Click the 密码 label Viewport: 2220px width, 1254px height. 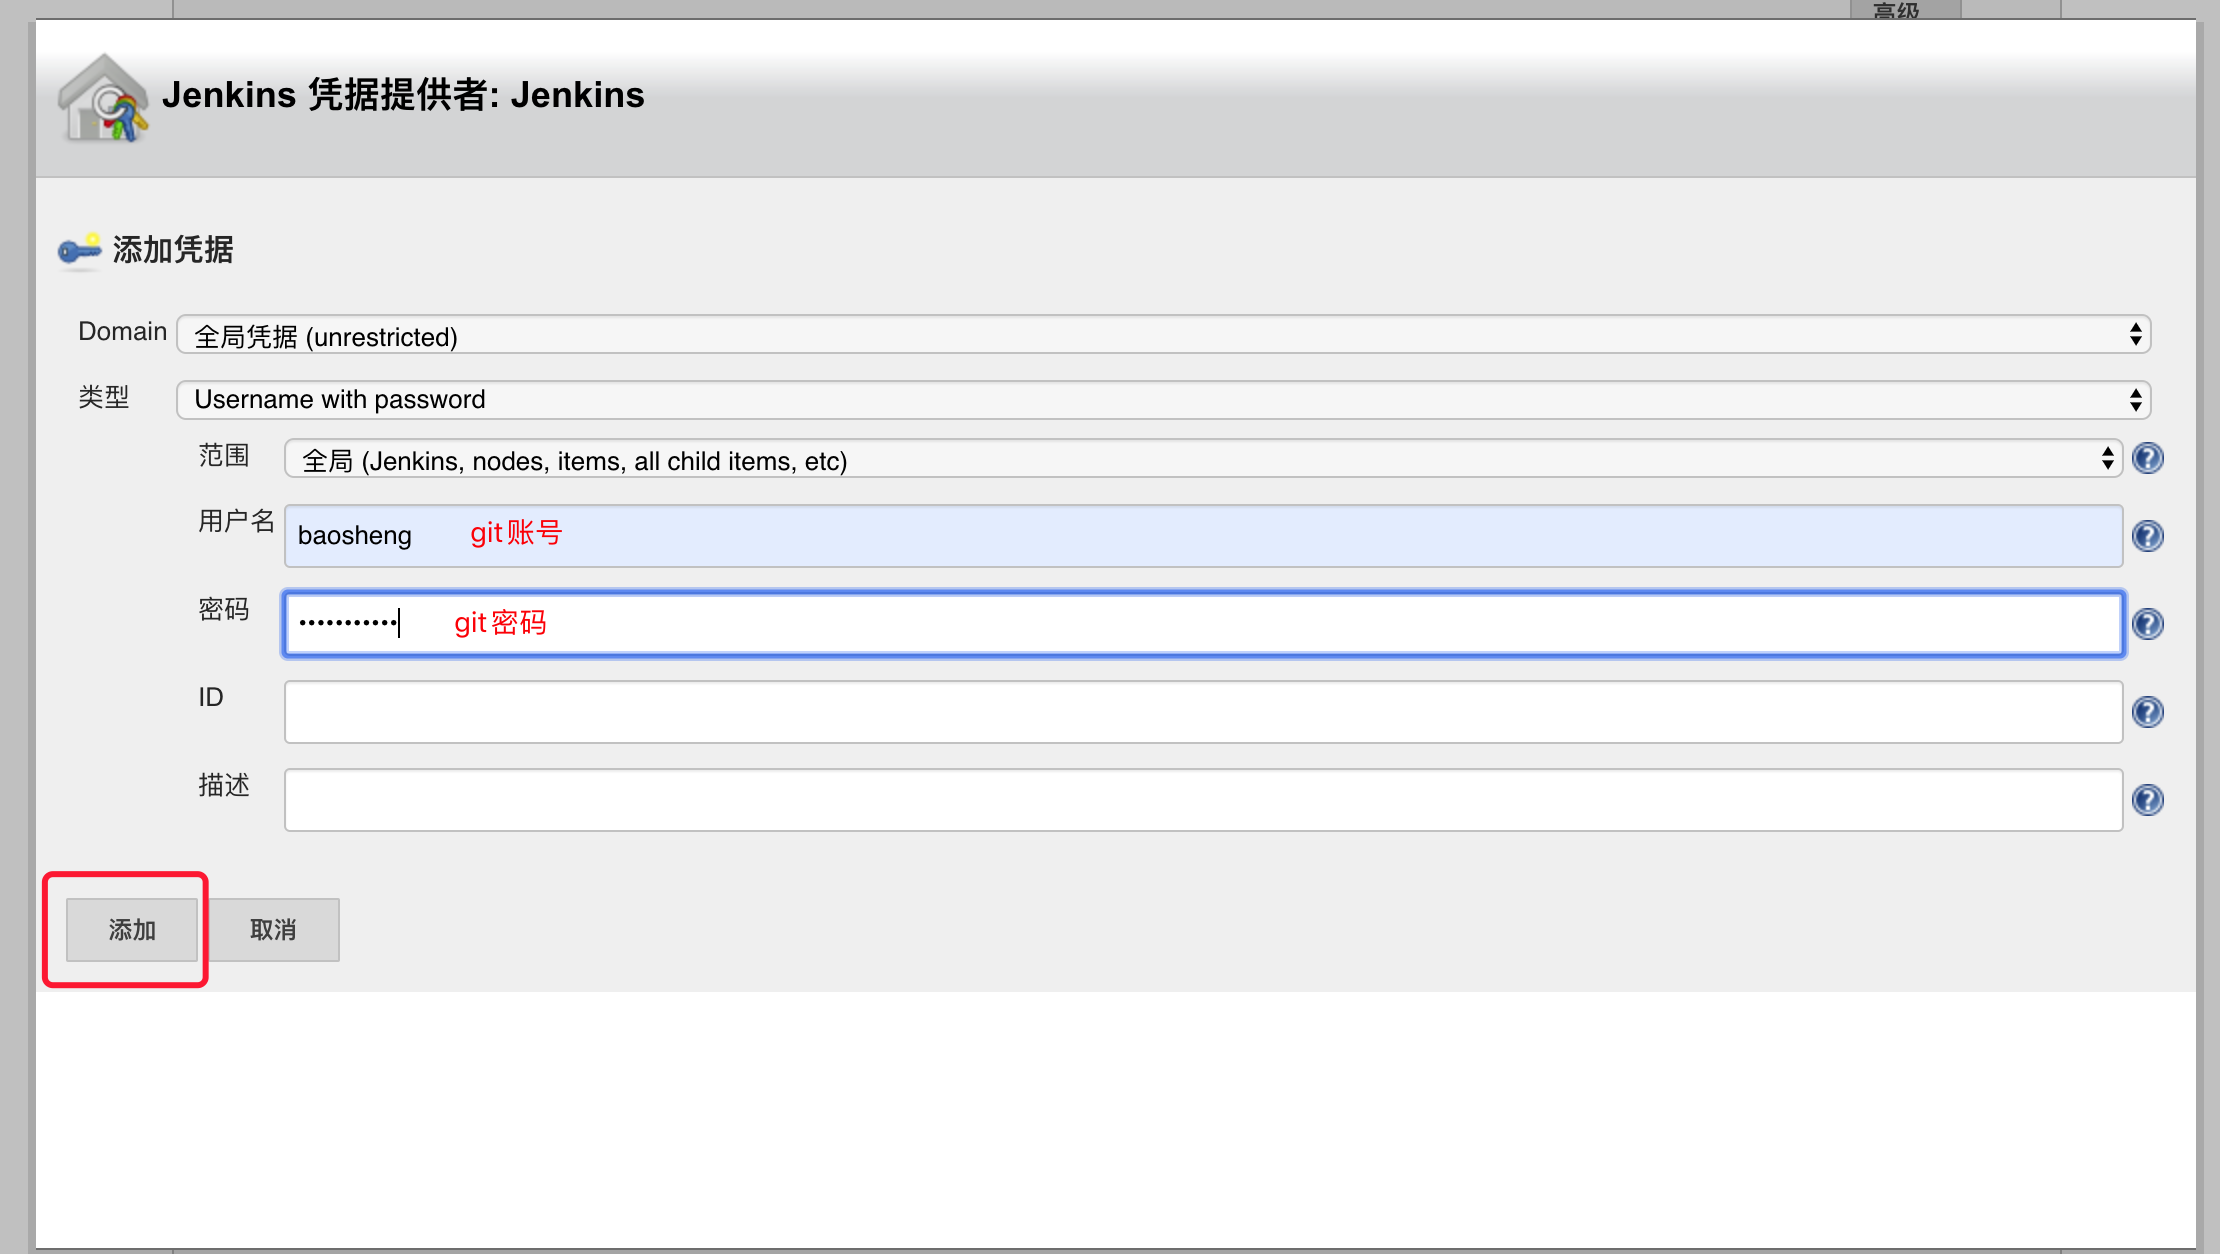pyautogui.click(x=224, y=609)
